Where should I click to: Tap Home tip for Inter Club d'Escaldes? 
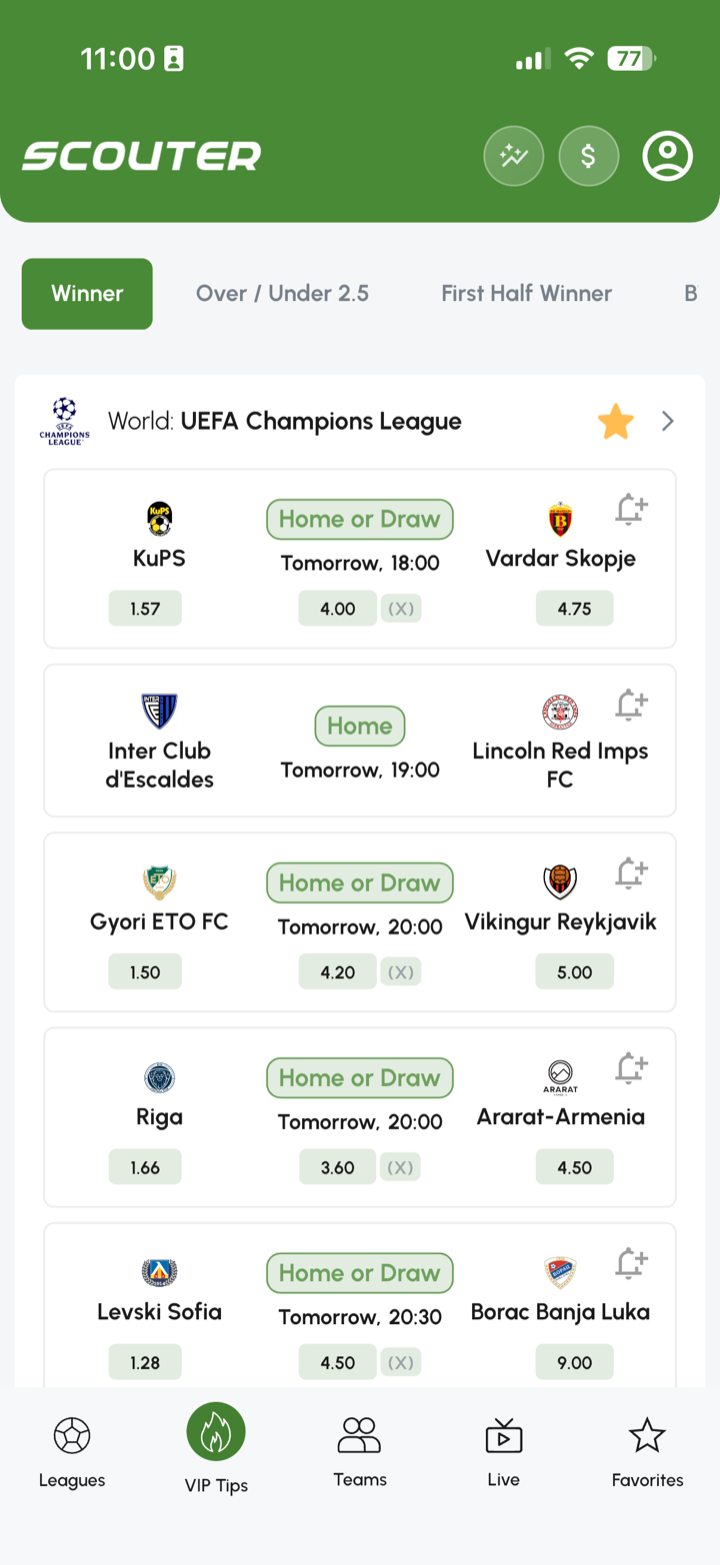[360, 726]
